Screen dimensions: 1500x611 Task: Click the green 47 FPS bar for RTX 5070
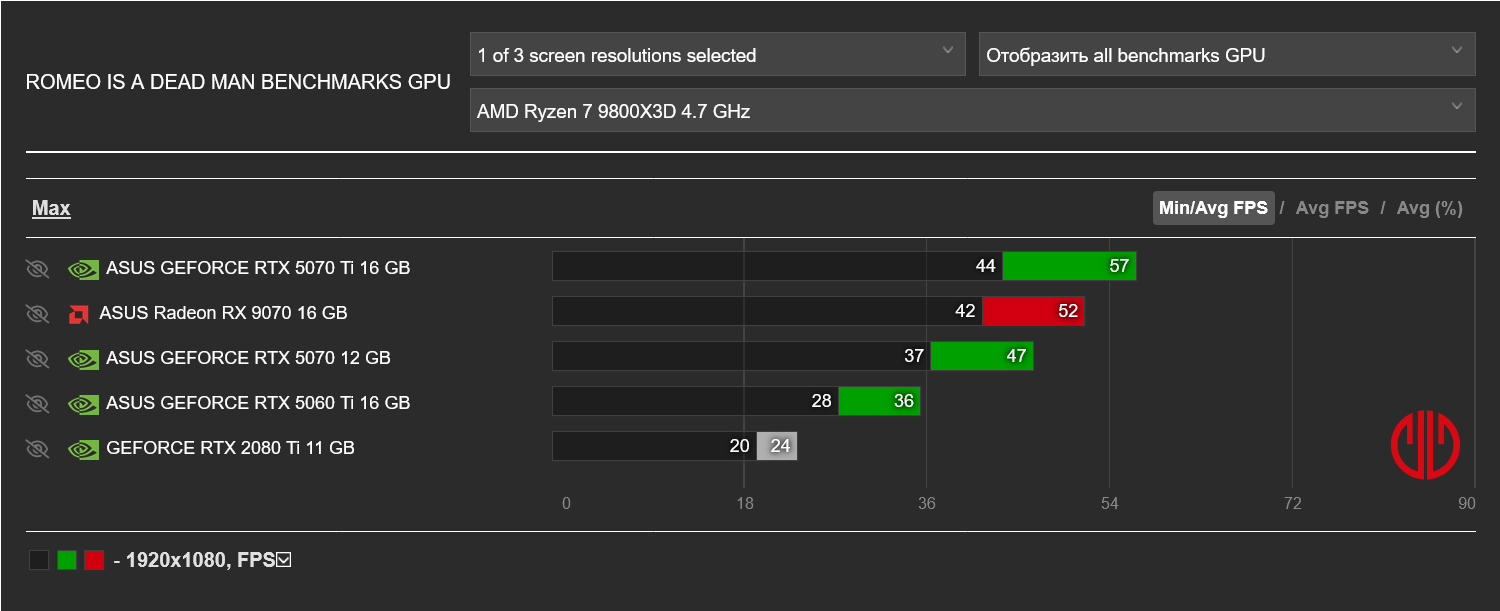click(982, 356)
